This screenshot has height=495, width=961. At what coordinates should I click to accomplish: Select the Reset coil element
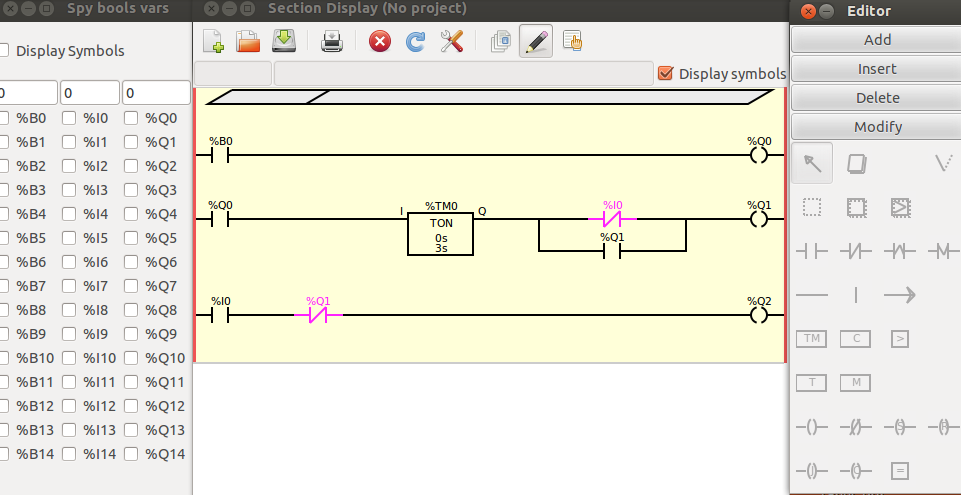pos(943,427)
